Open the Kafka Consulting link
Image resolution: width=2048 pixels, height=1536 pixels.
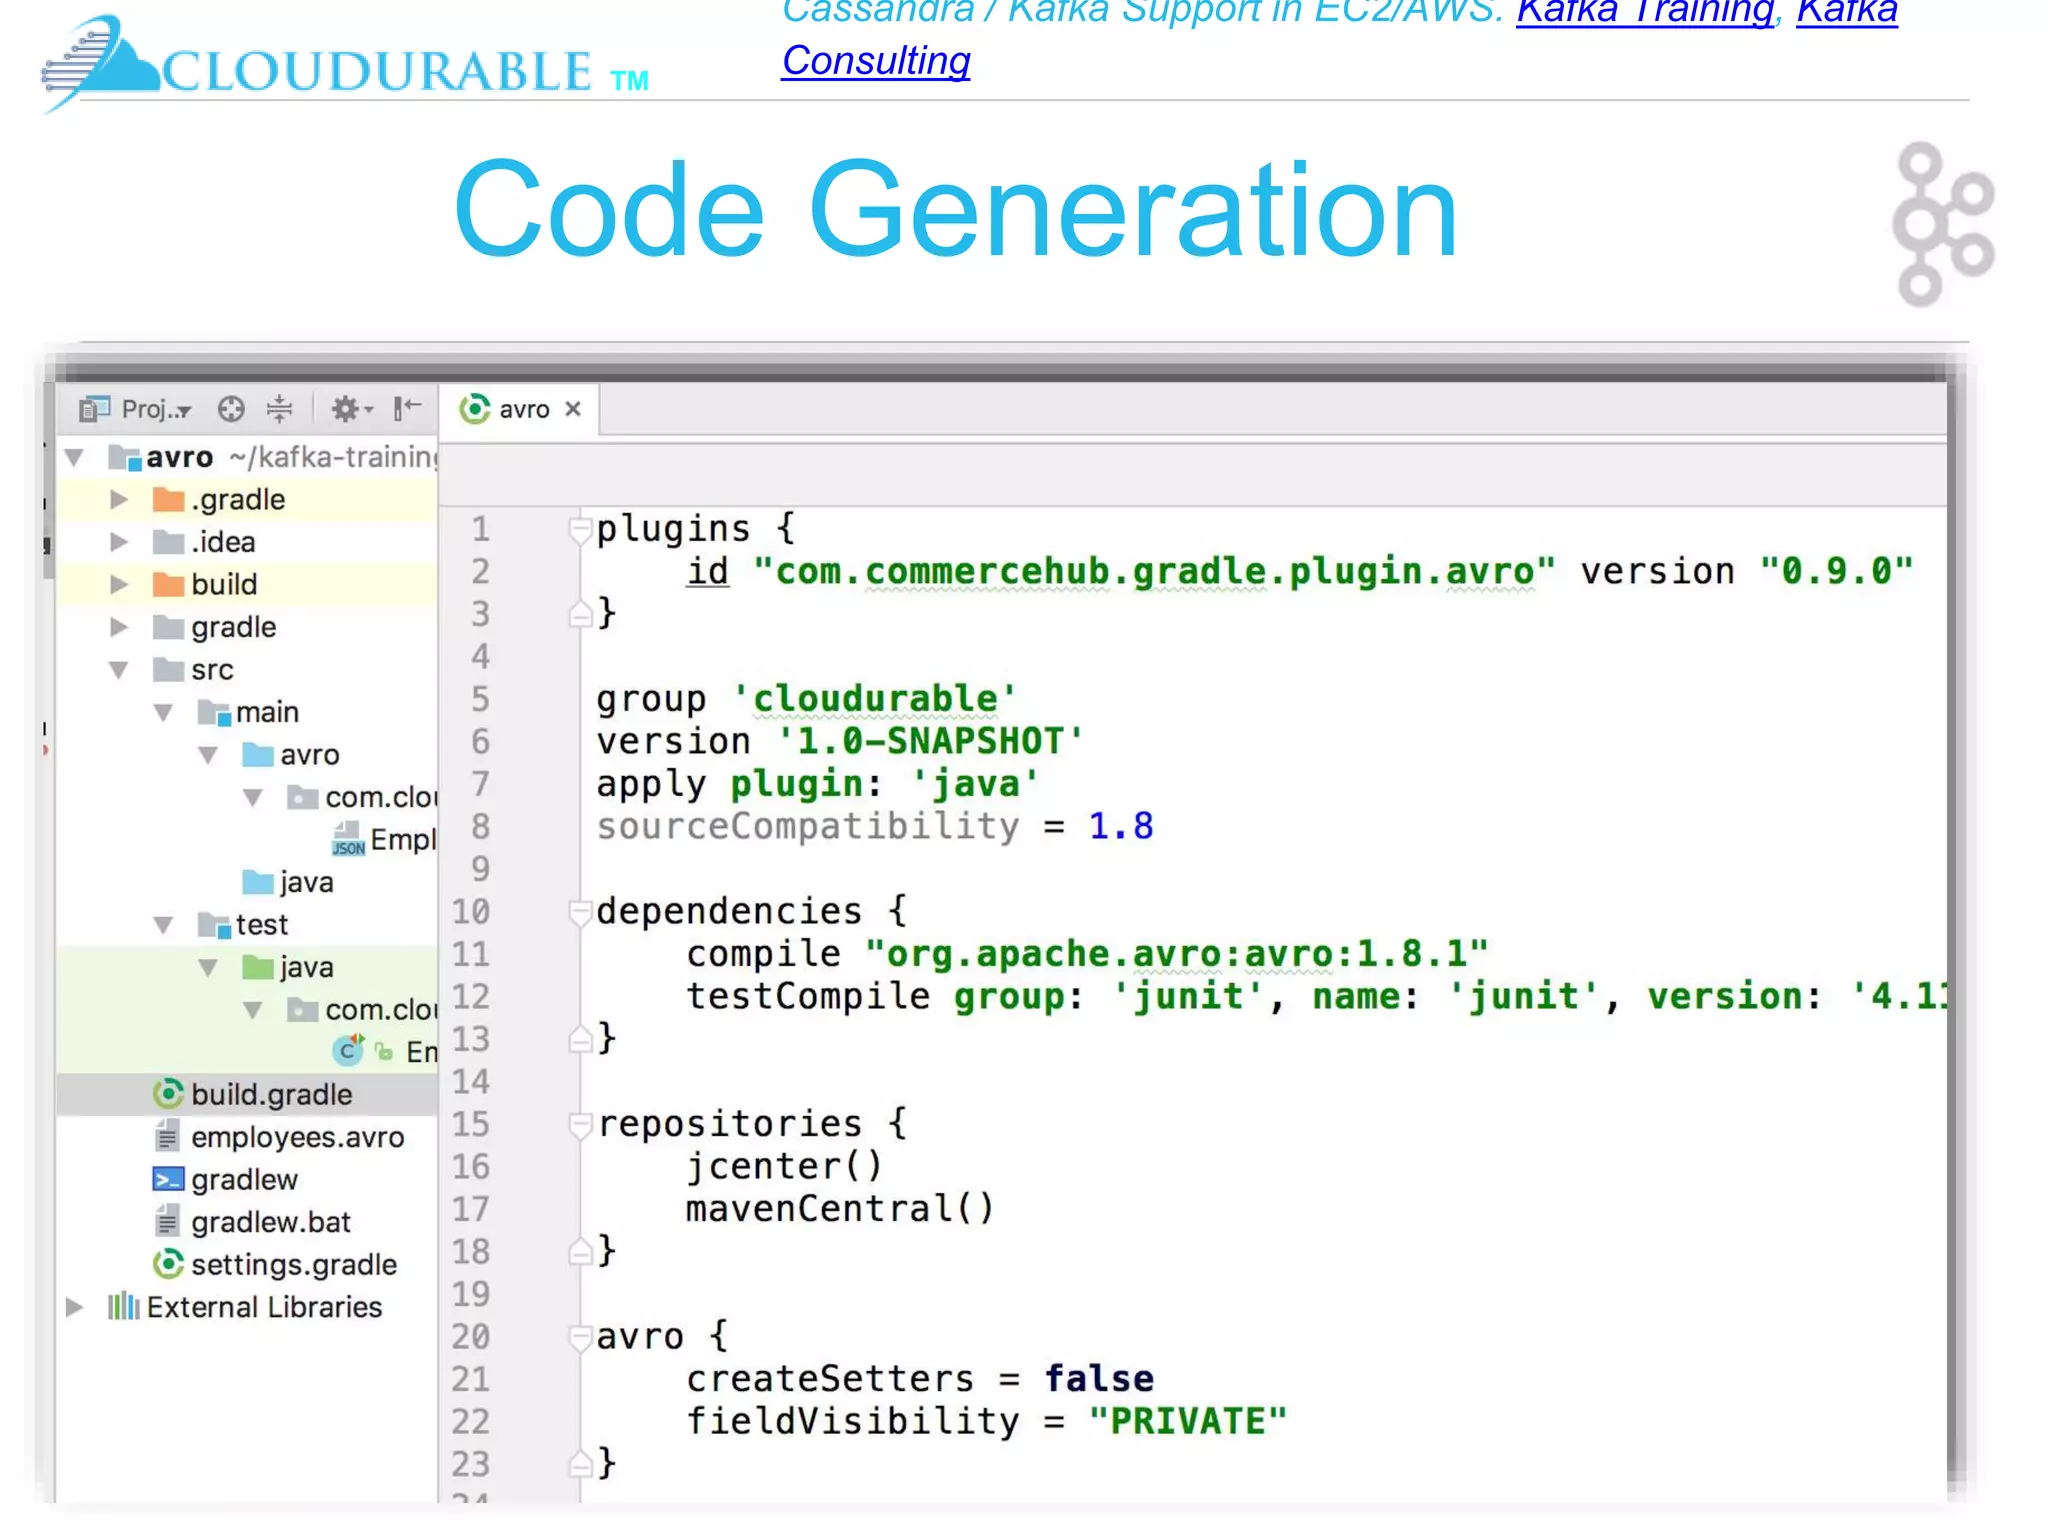pyautogui.click(x=876, y=61)
